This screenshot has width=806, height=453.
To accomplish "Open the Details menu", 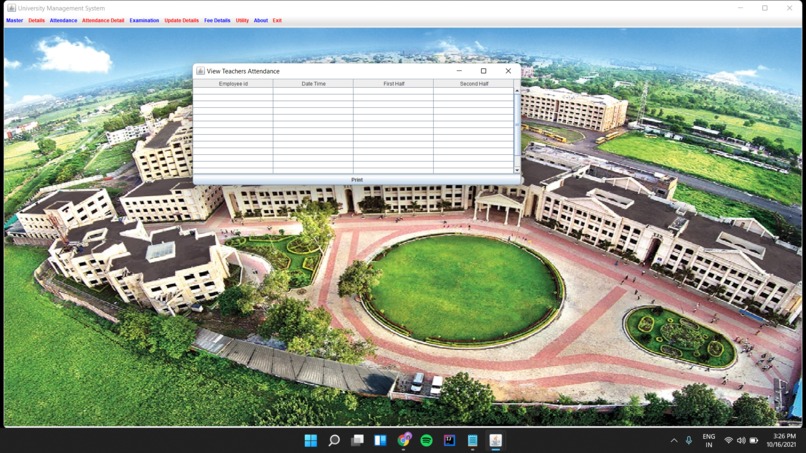I will click(x=36, y=21).
